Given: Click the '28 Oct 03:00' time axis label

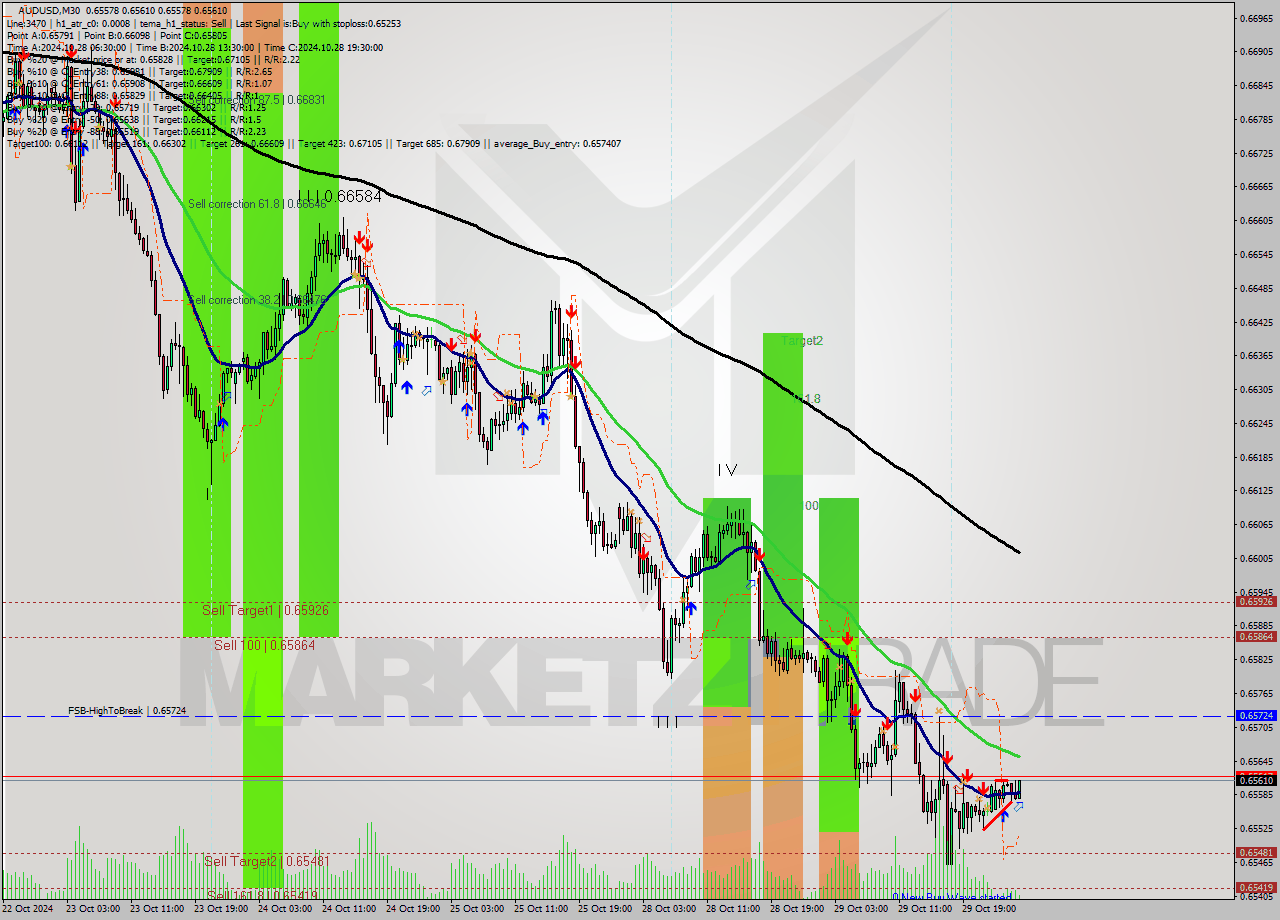Looking at the screenshot, I should pos(669,909).
